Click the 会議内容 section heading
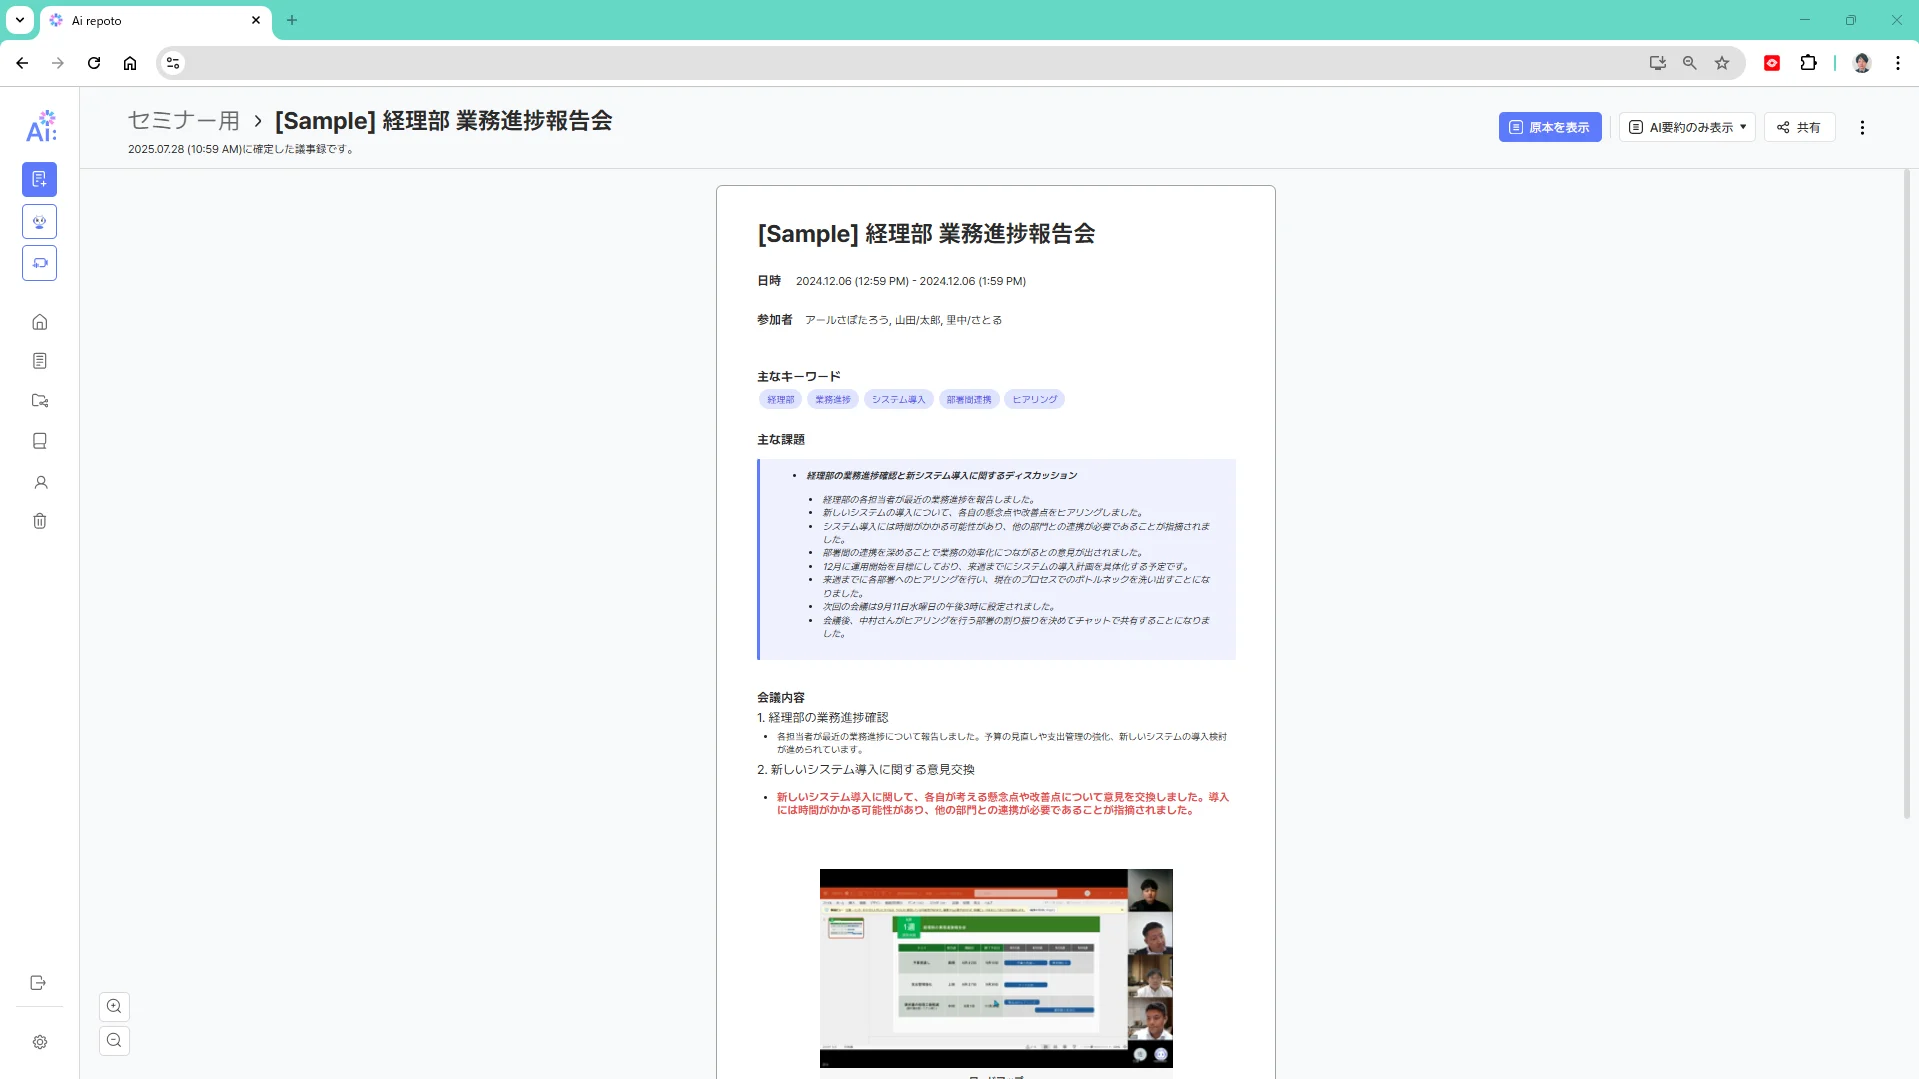The width and height of the screenshot is (1919, 1079). tap(781, 698)
